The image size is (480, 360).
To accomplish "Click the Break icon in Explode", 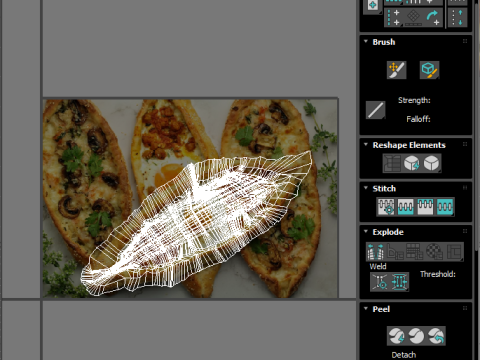I will click(x=376, y=252).
